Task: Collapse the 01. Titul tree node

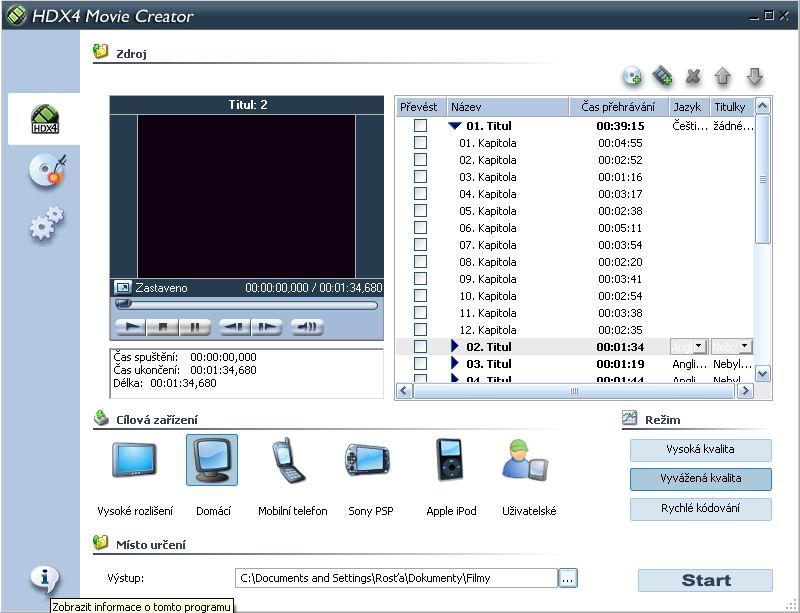Action: click(x=455, y=126)
